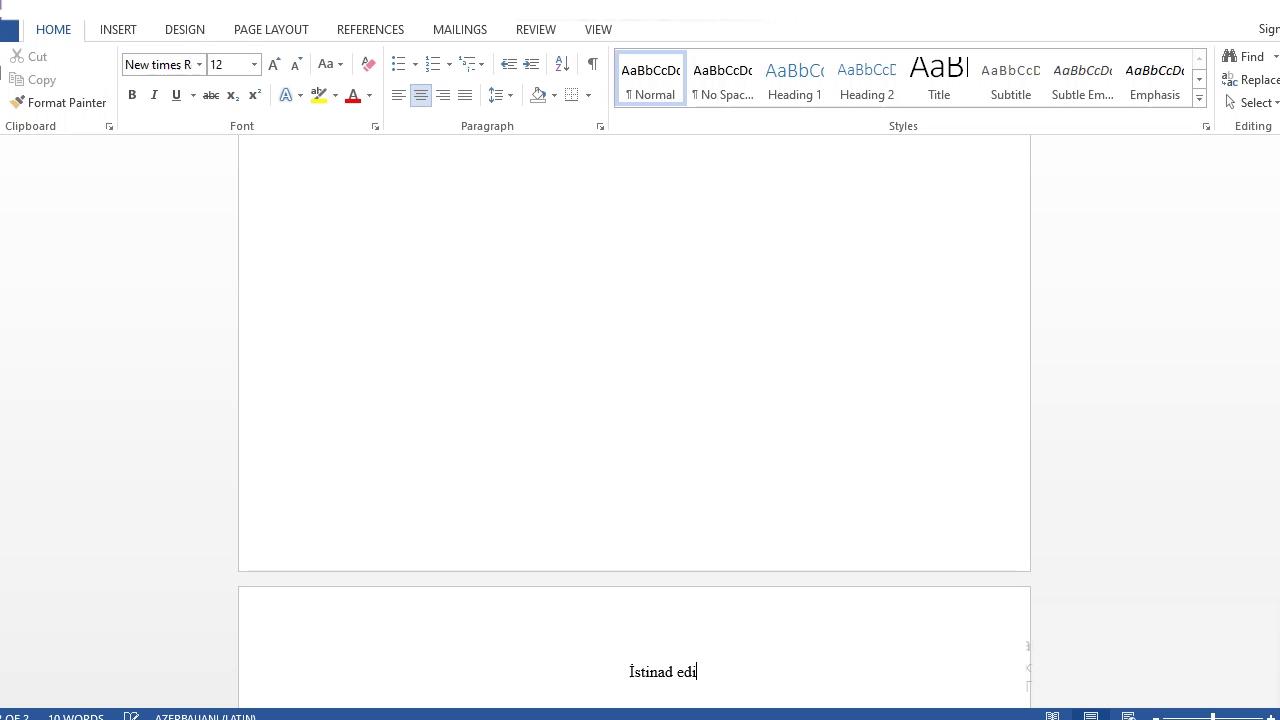Click the Format Painter brush icon

17,102
